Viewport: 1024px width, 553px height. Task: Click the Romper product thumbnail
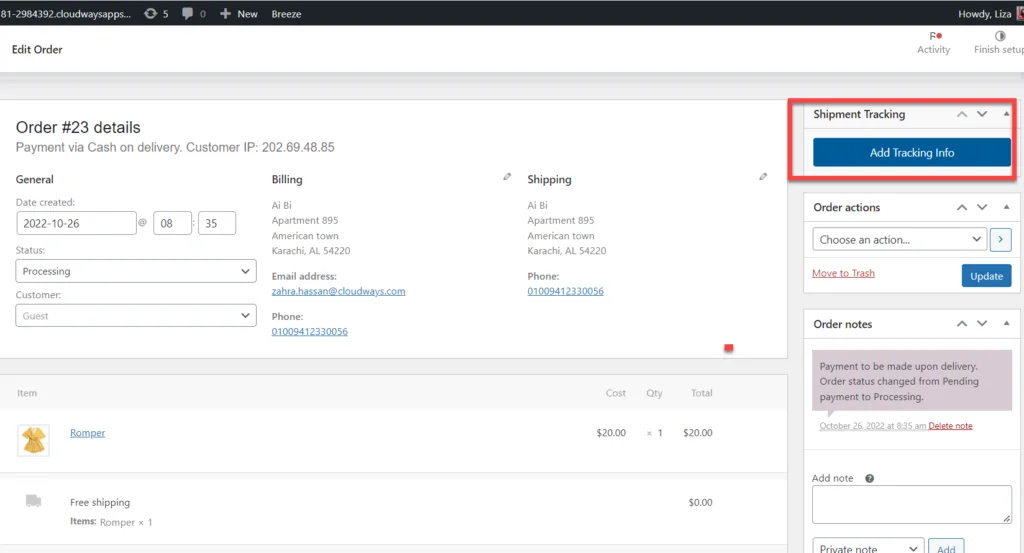pyautogui.click(x=33, y=440)
